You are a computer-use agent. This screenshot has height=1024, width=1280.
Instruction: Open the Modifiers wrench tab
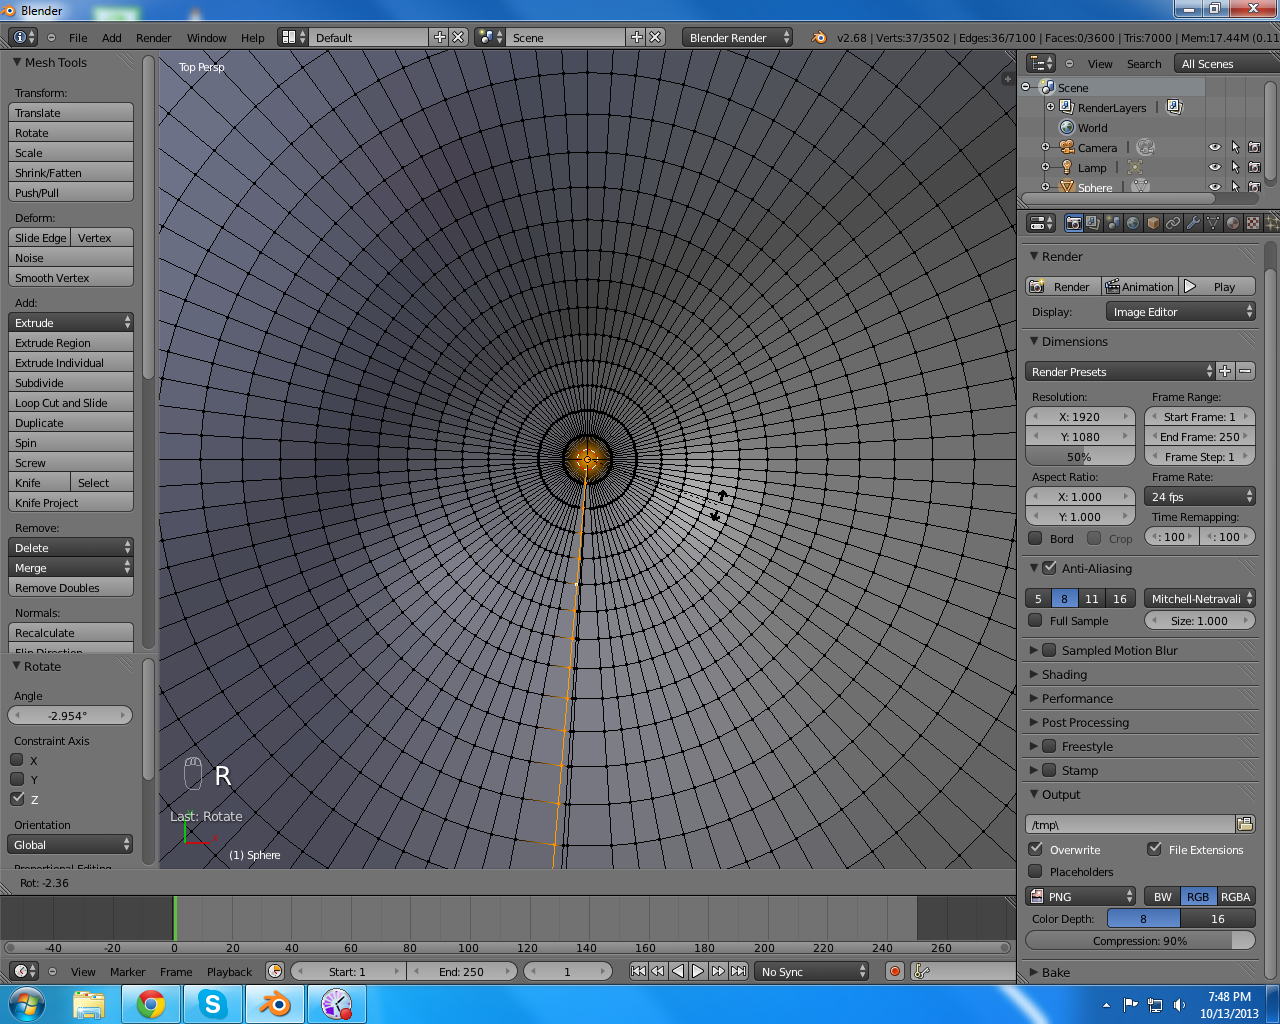pos(1193,223)
